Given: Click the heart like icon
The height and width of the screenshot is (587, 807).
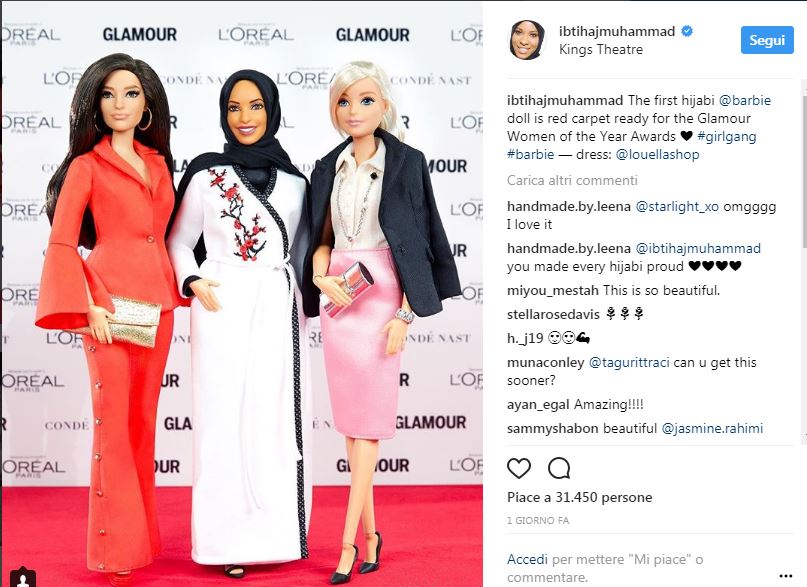Looking at the screenshot, I should click(519, 468).
